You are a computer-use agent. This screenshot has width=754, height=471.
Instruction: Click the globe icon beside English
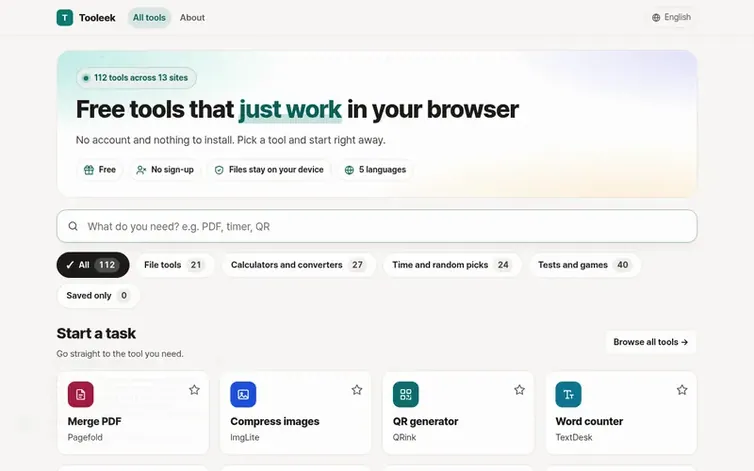click(656, 18)
